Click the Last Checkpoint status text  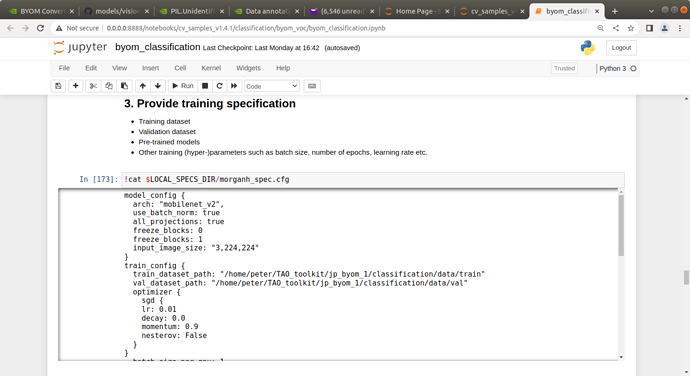coord(261,48)
